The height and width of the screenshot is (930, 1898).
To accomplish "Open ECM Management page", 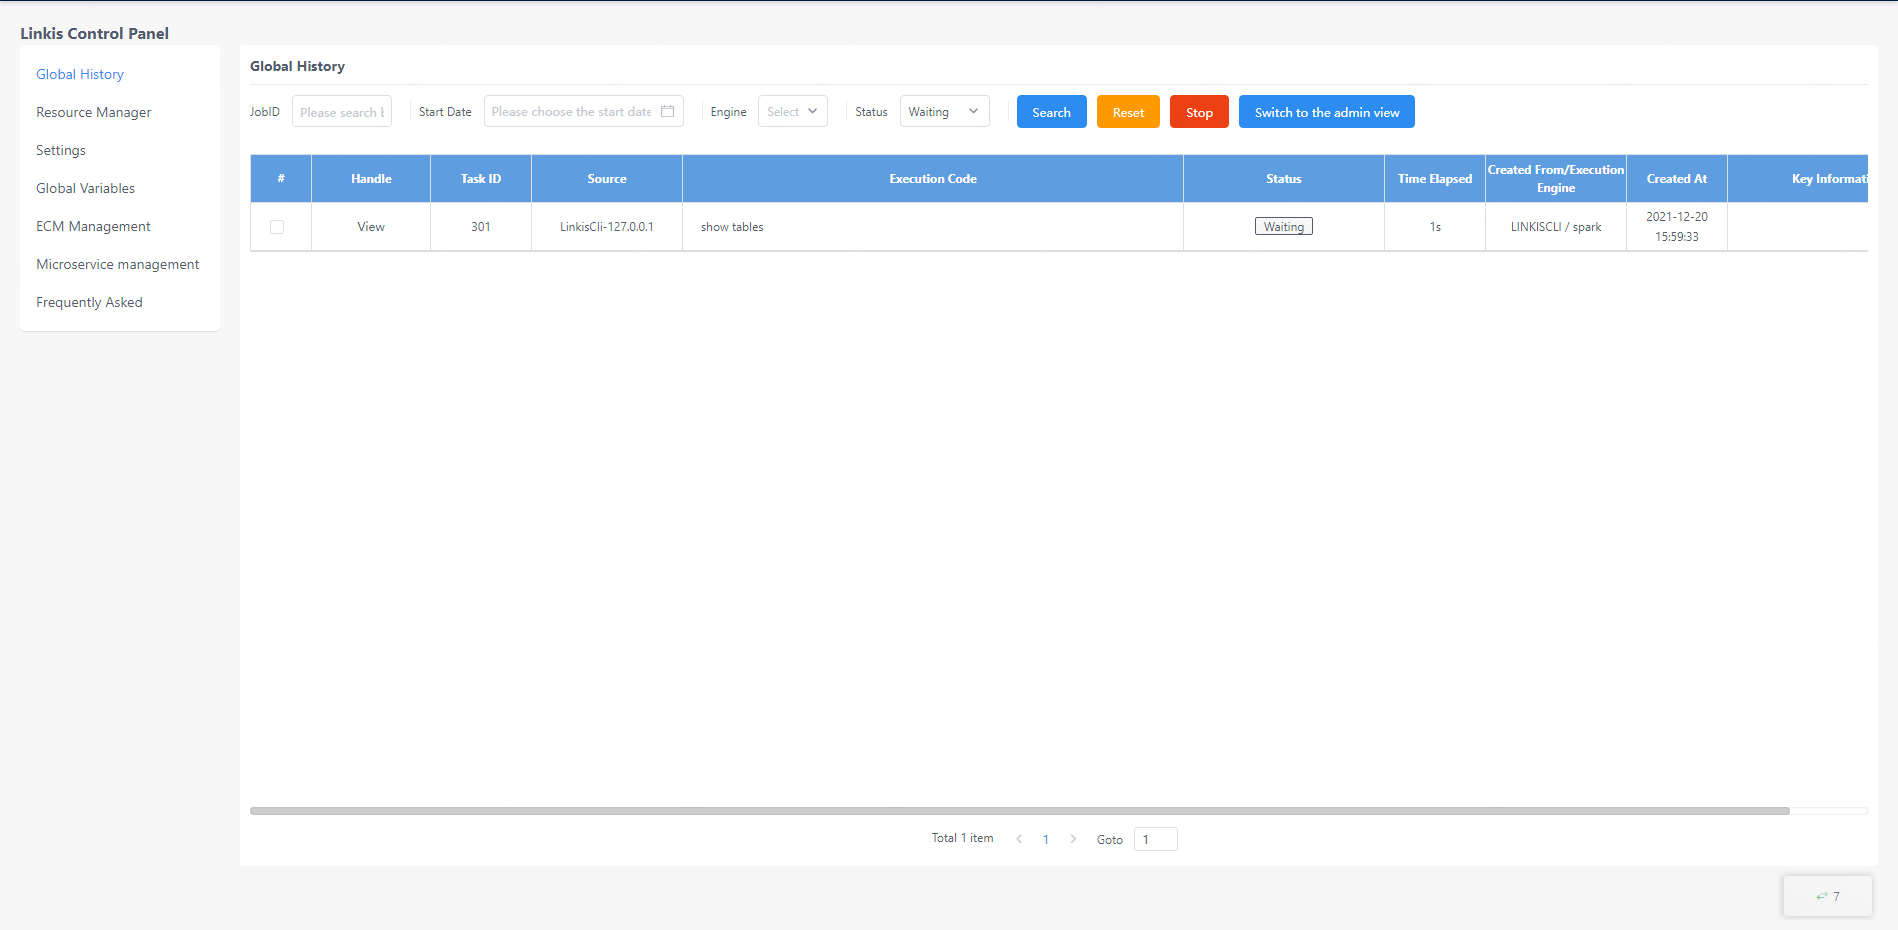I will click(93, 226).
